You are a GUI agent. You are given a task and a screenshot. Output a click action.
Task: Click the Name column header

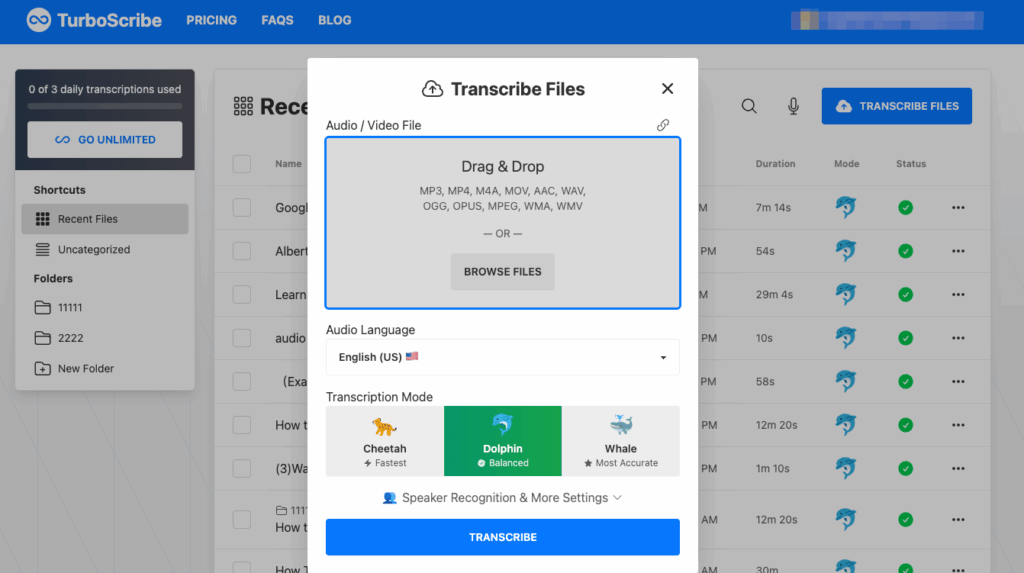[288, 164]
